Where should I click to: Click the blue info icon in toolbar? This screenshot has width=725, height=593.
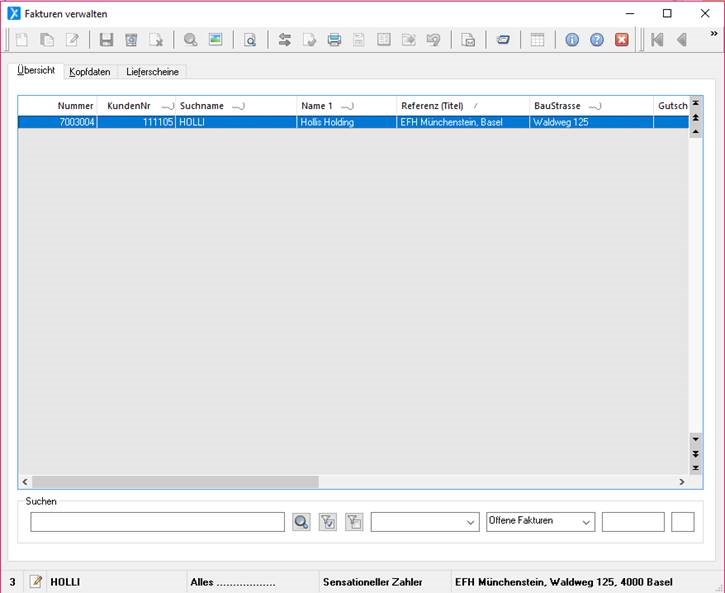pyautogui.click(x=572, y=40)
